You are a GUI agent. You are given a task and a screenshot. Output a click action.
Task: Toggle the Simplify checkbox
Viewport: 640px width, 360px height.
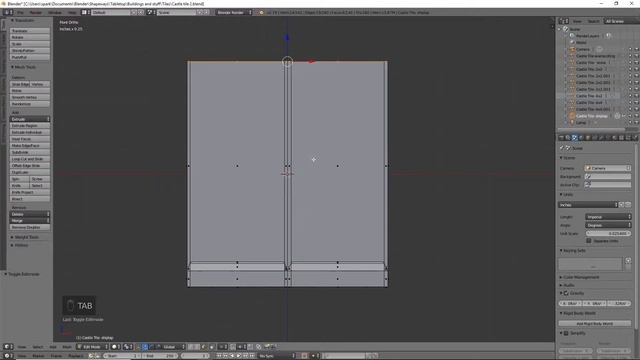tap(566, 333)
